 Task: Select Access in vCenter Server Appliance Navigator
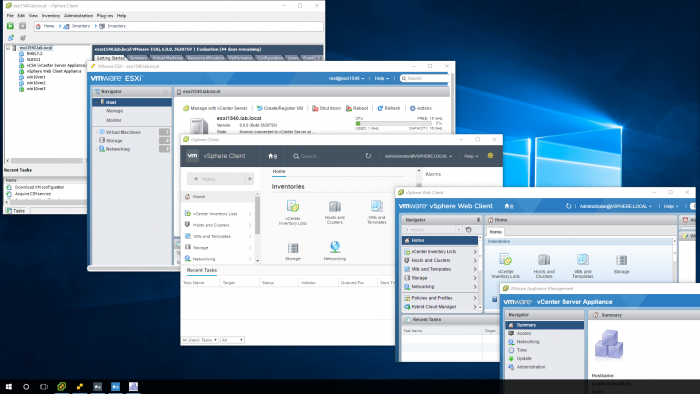[x=524, y=333]
